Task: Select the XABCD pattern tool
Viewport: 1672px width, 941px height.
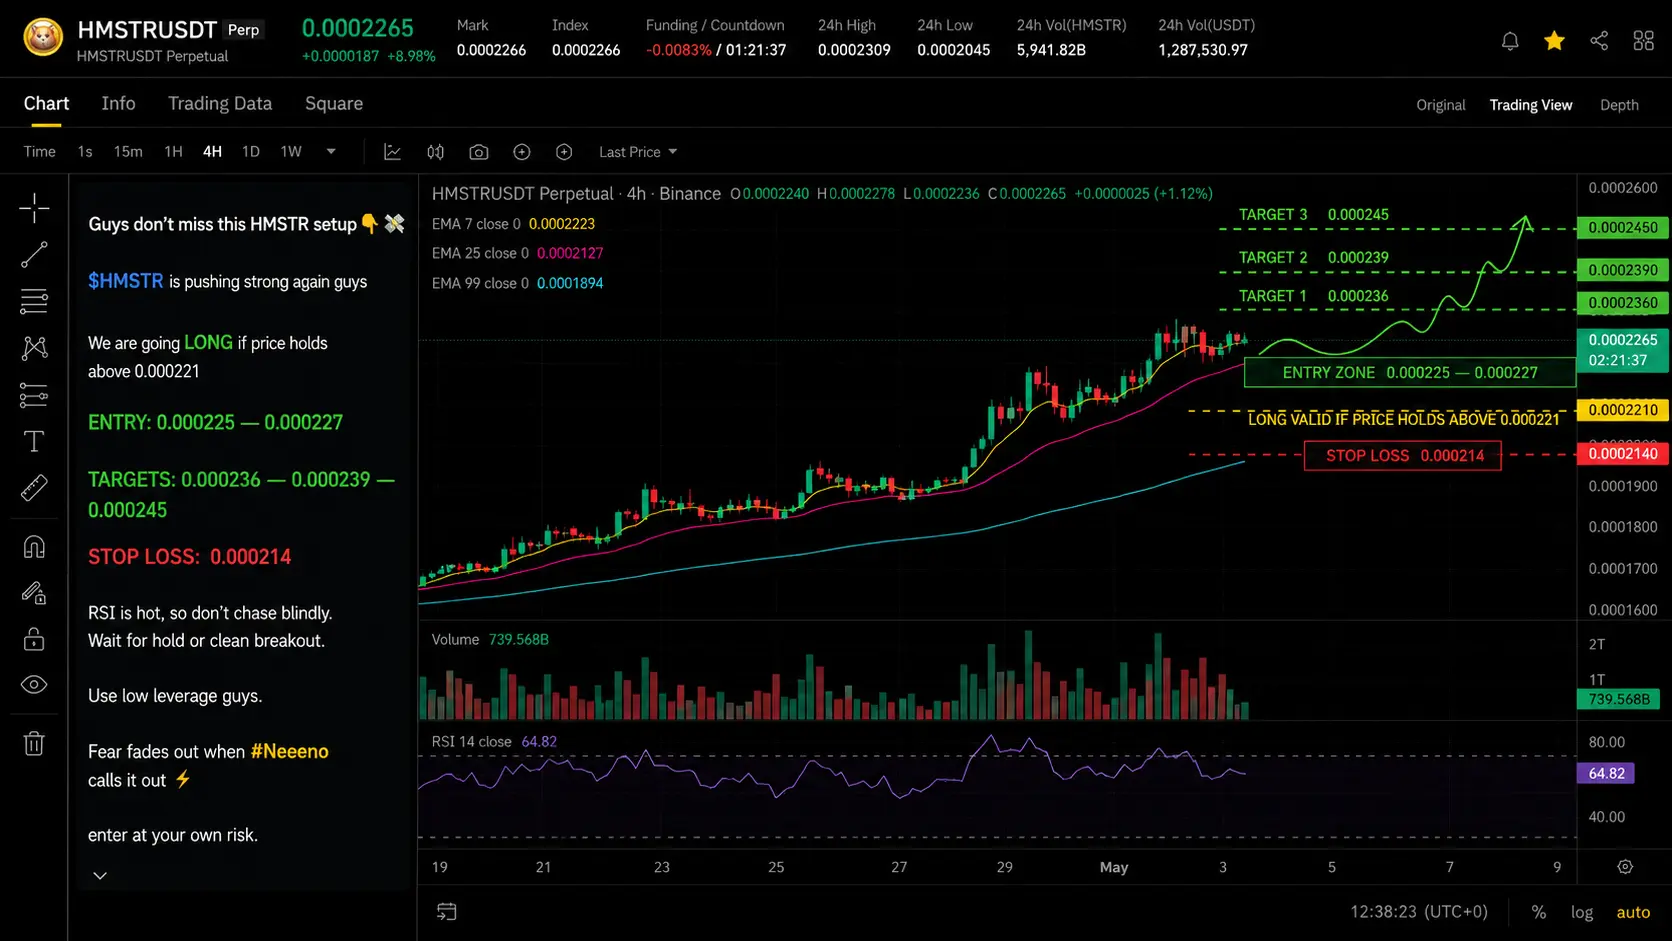Action: (x=34, y=348)
